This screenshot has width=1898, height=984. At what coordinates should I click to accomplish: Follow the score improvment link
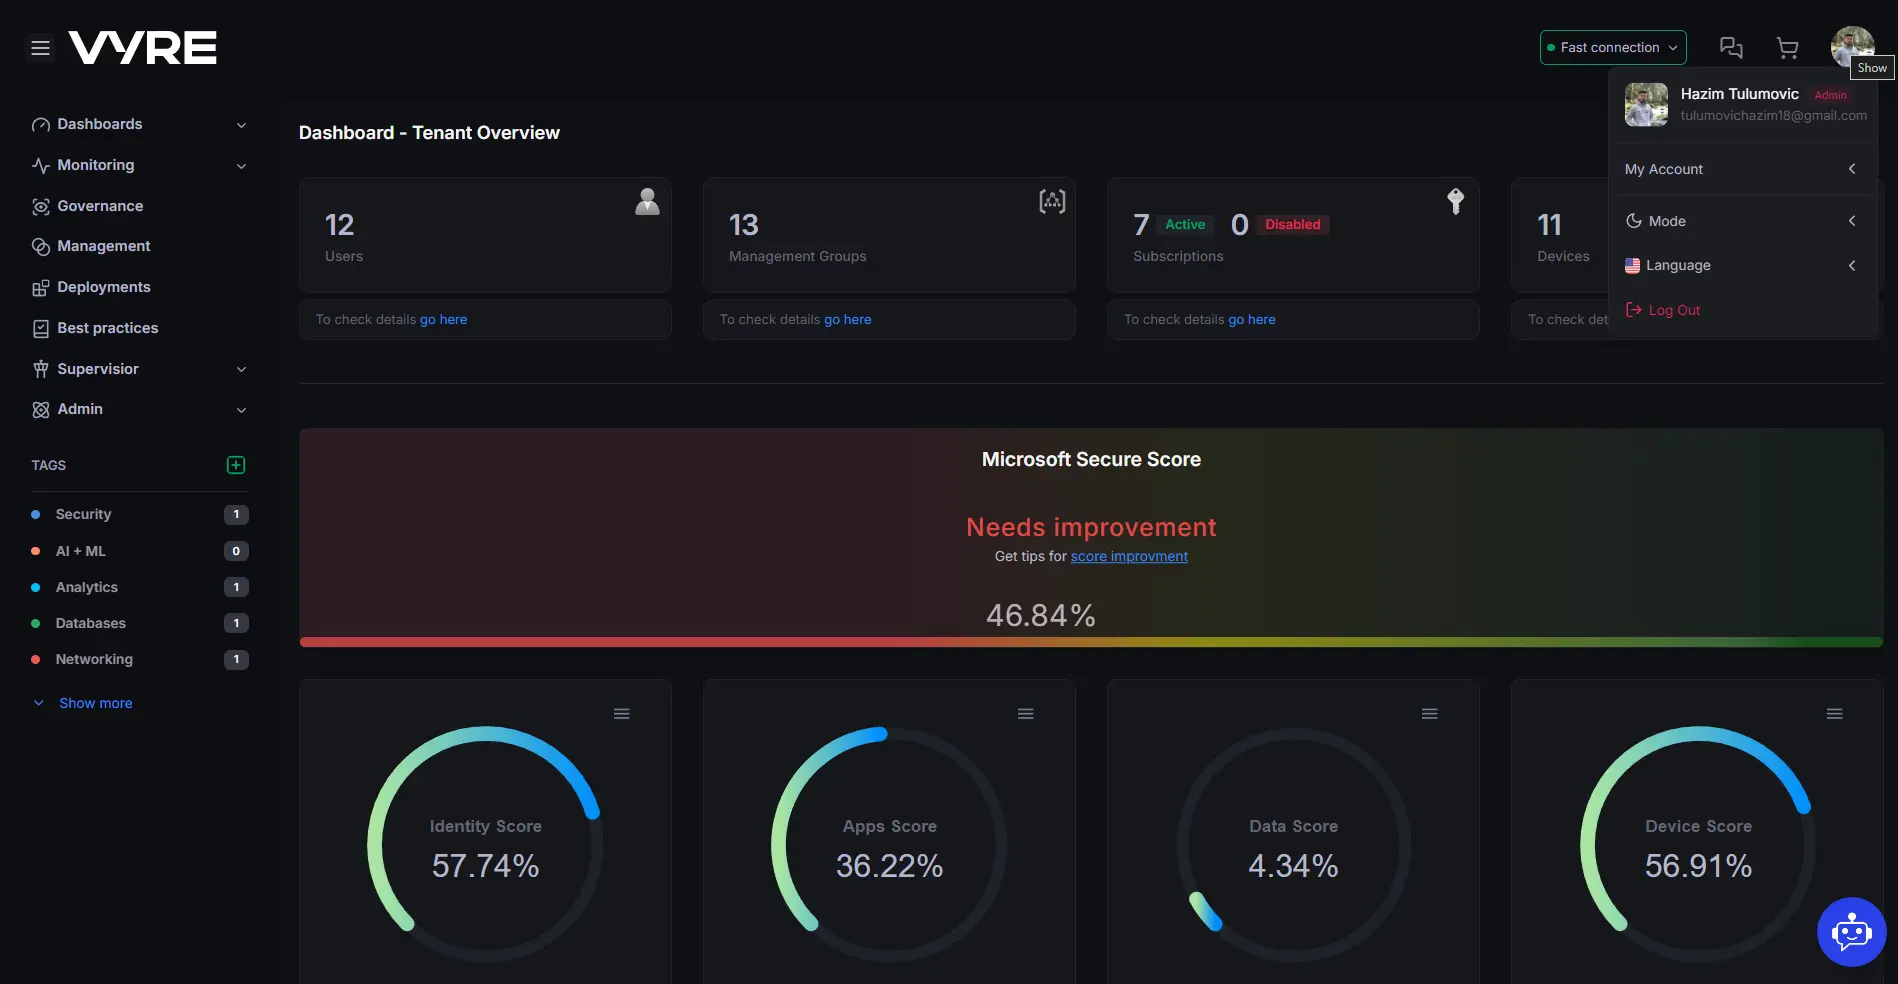pos(1129,556)
